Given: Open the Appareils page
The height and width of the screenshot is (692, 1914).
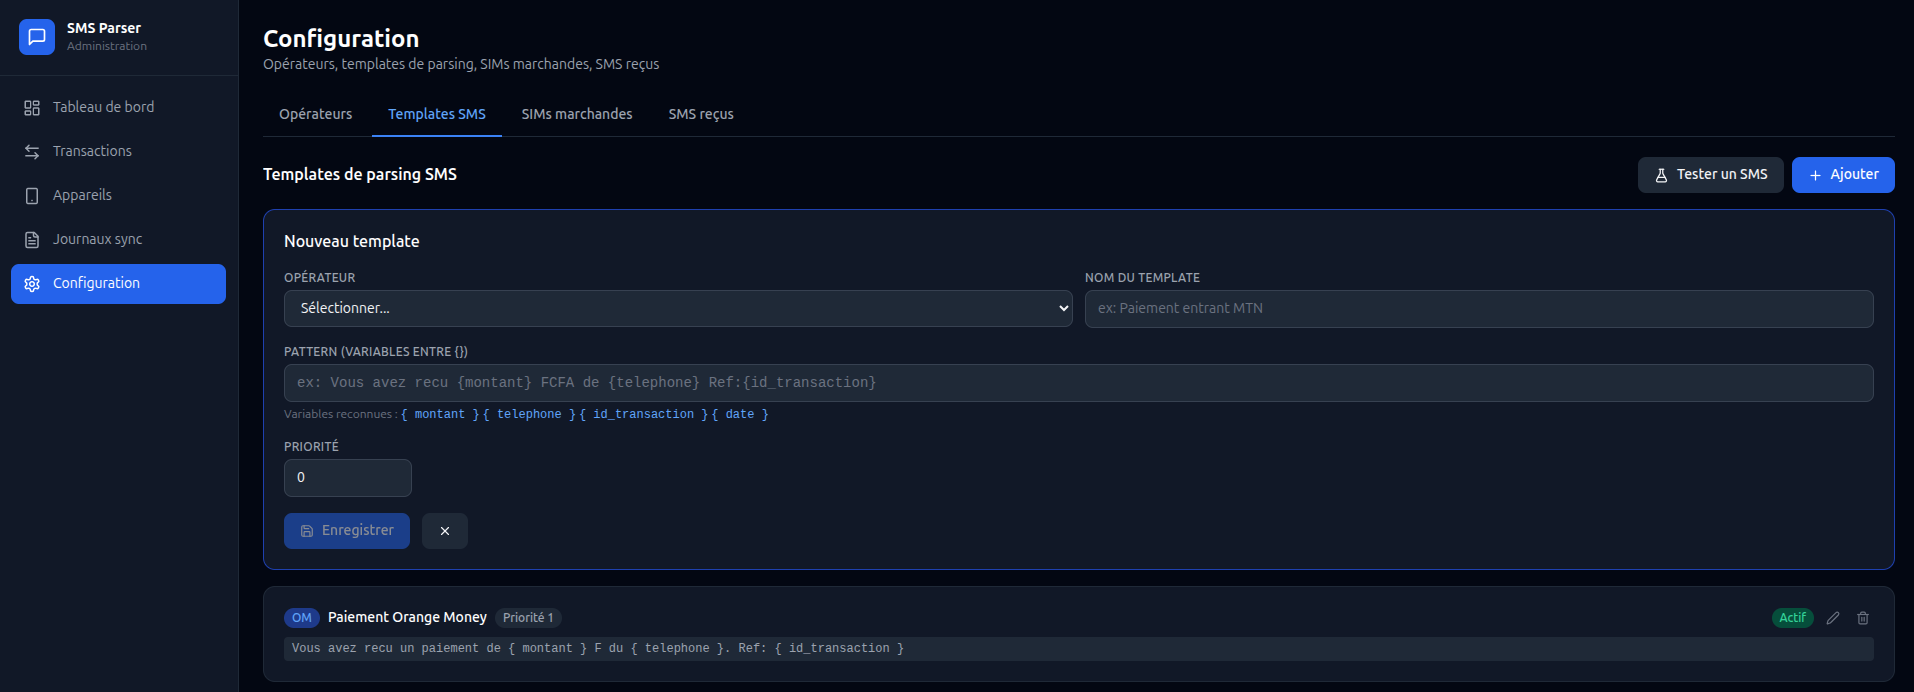Looking at the screenshot, I should (82, 195).
